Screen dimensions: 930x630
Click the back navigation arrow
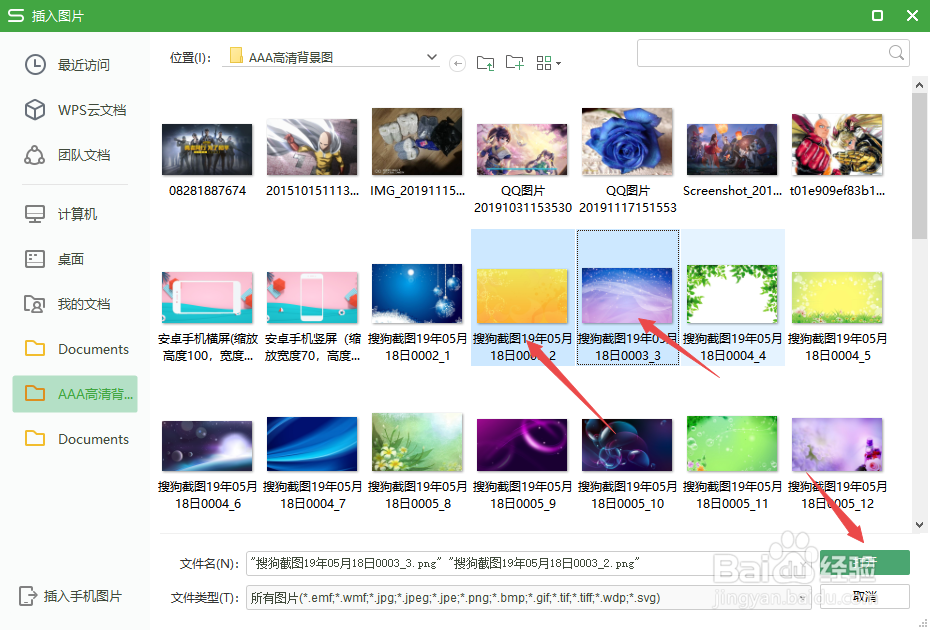pos(457,62)
